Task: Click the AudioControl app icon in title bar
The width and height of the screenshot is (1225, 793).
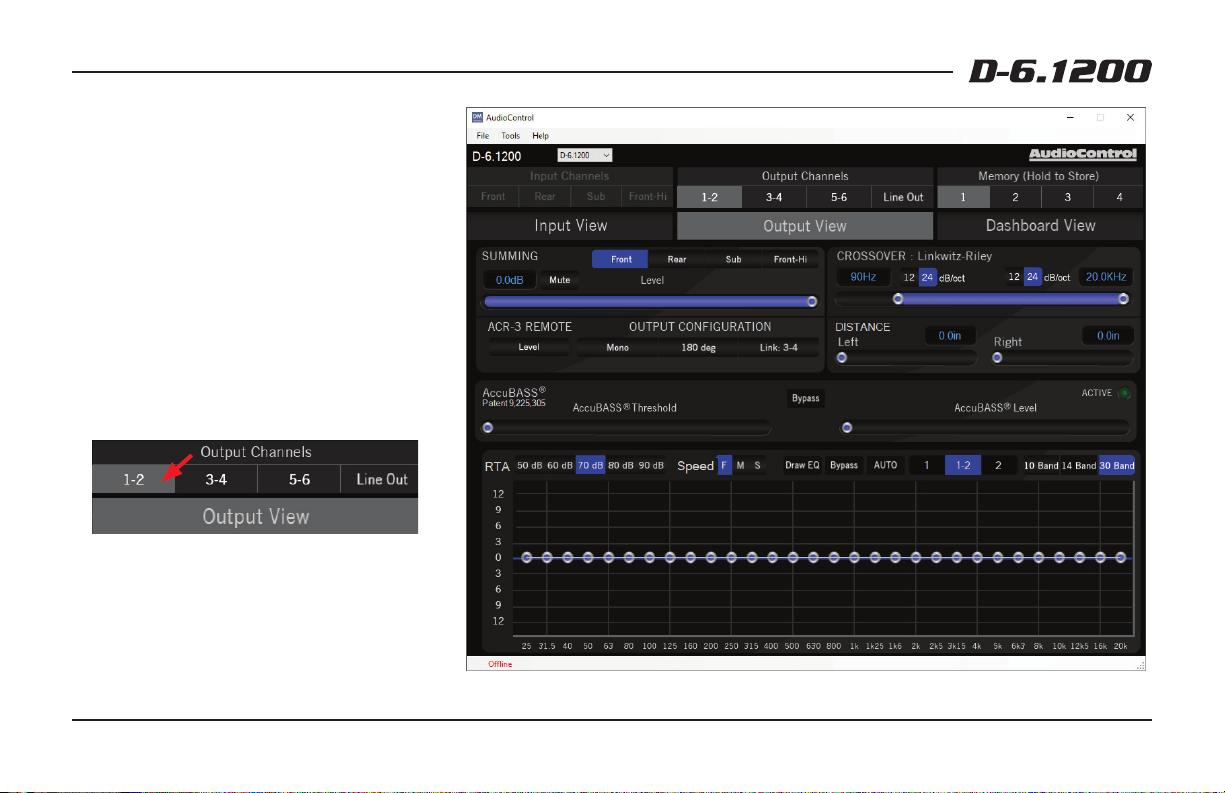Action: [x=477, y=117]
